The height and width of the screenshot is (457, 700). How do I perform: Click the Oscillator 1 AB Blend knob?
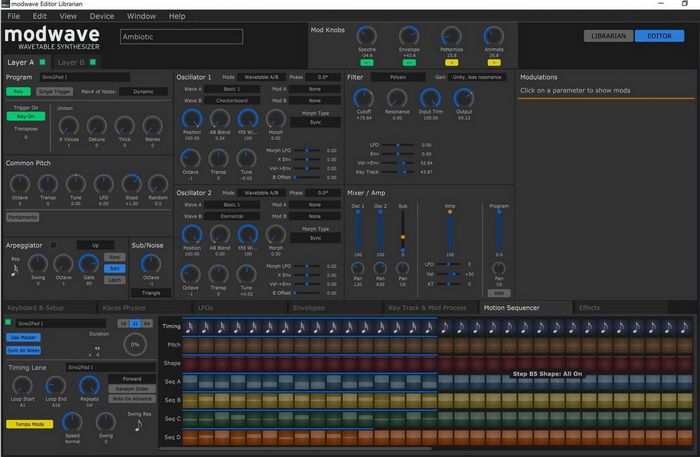coord(220,119)
